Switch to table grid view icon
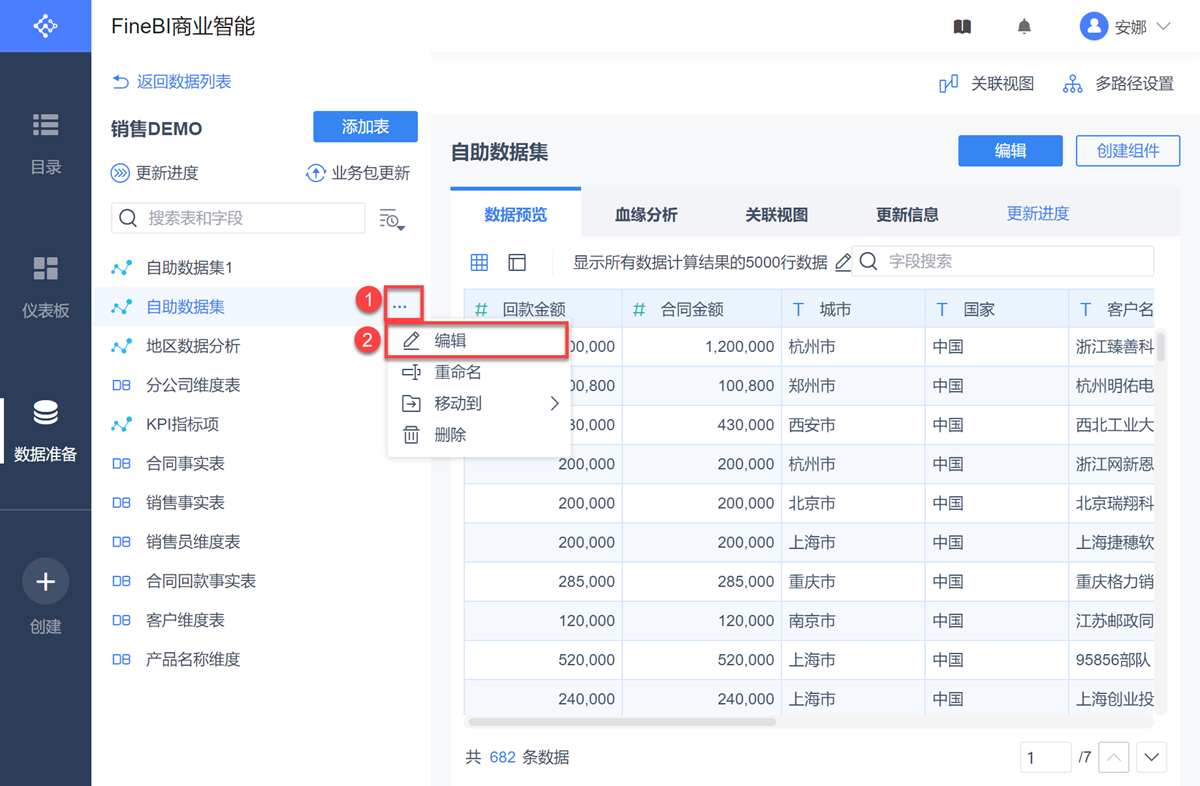This screenshot has height=786, width=1200. [480, 262]
